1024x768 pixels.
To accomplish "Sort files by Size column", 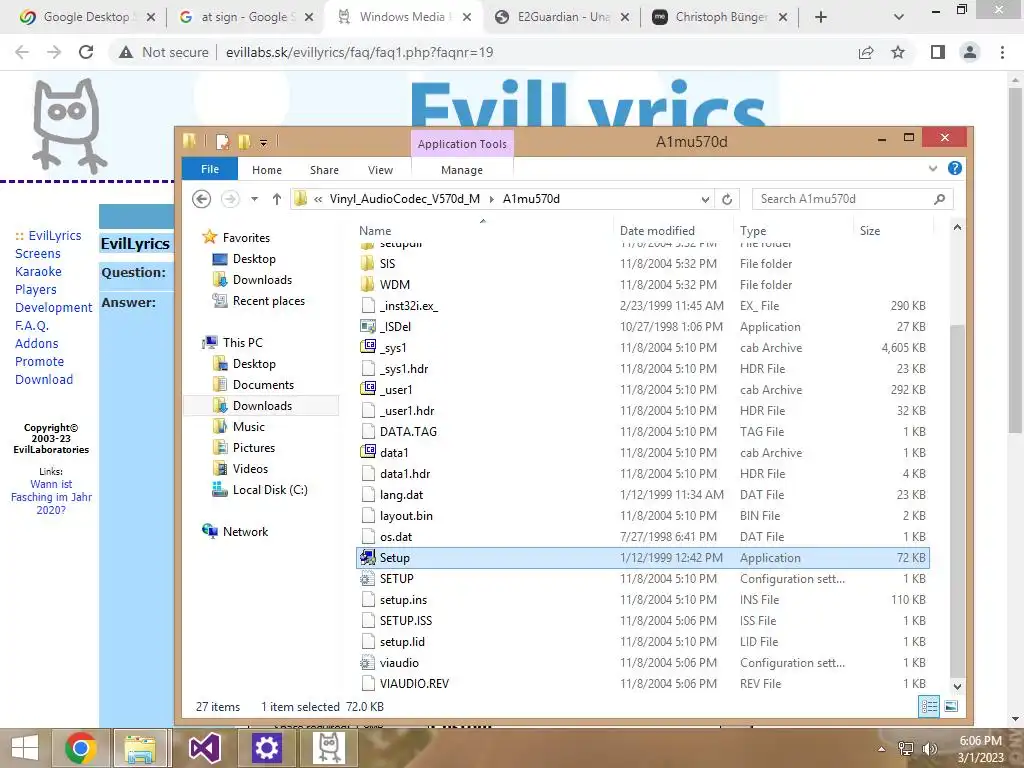I will [870, 231].
